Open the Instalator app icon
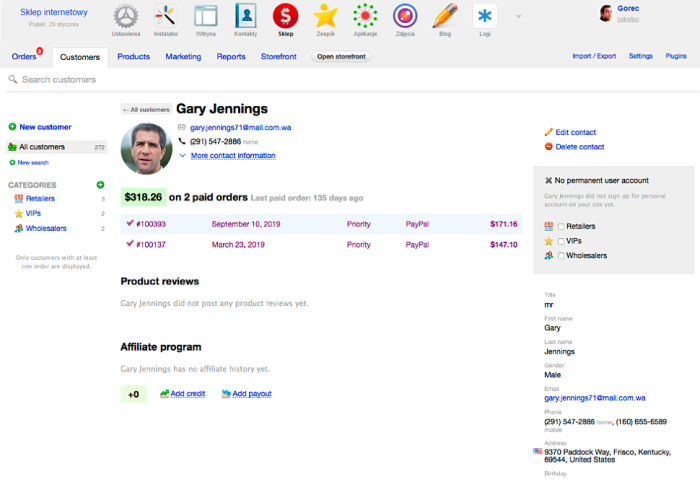 (x=166, y=16)
